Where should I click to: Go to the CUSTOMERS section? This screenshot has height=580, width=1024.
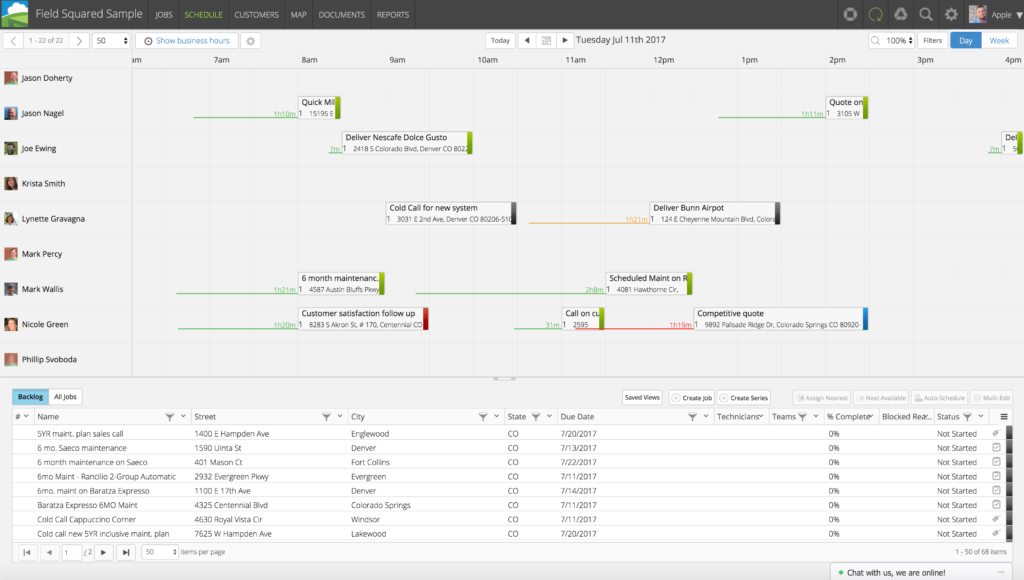coord(256,14)
